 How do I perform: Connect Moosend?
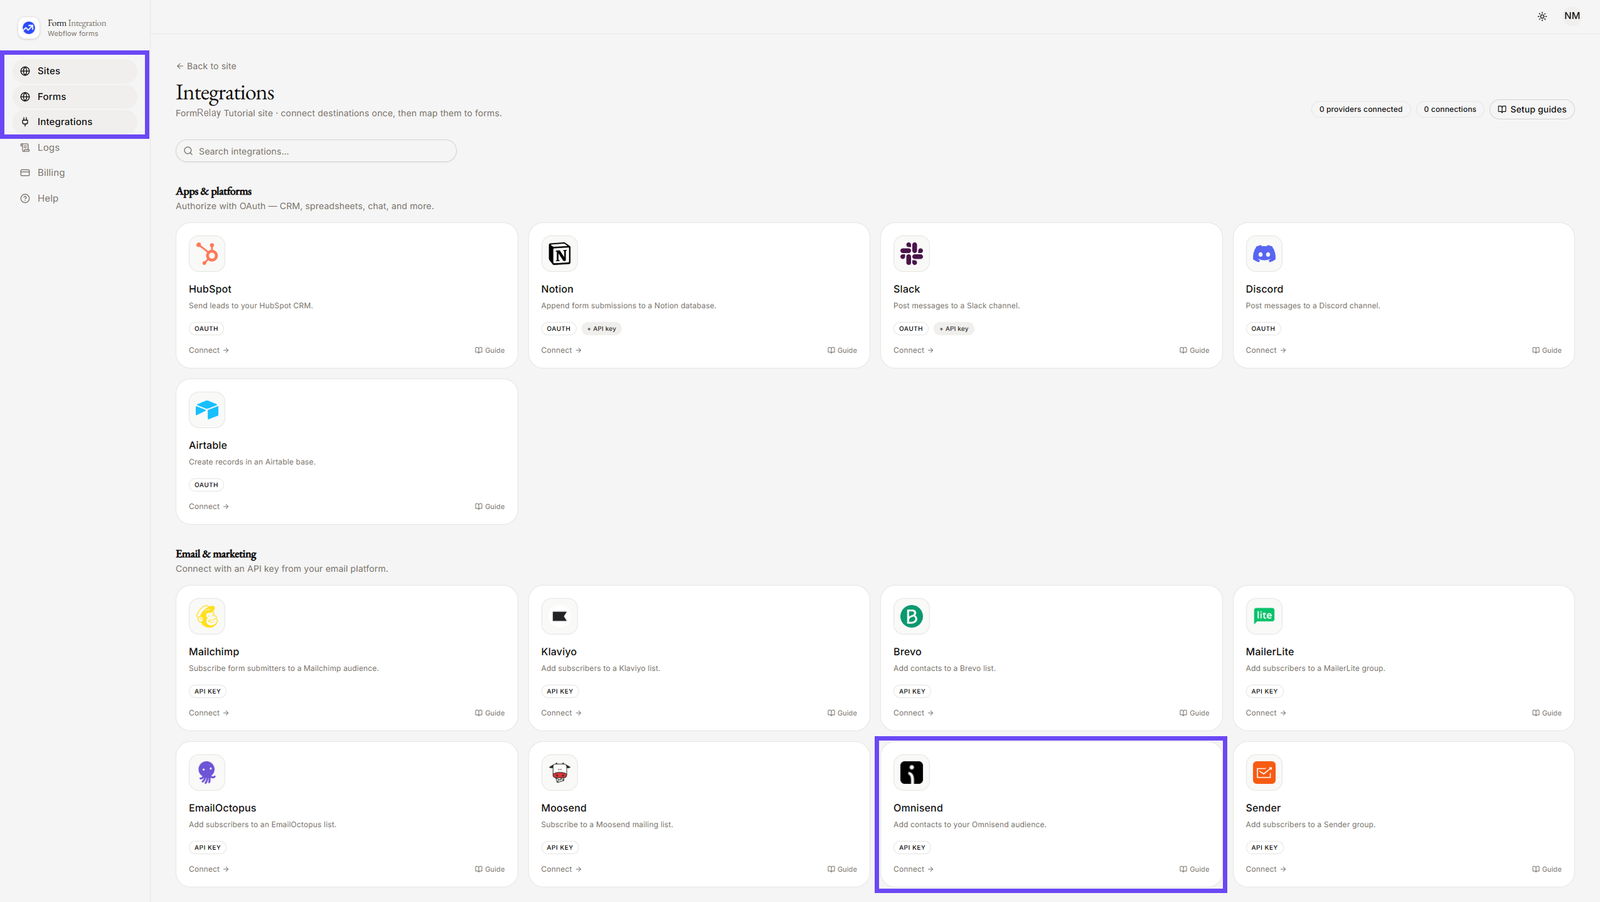pos(561,869)
